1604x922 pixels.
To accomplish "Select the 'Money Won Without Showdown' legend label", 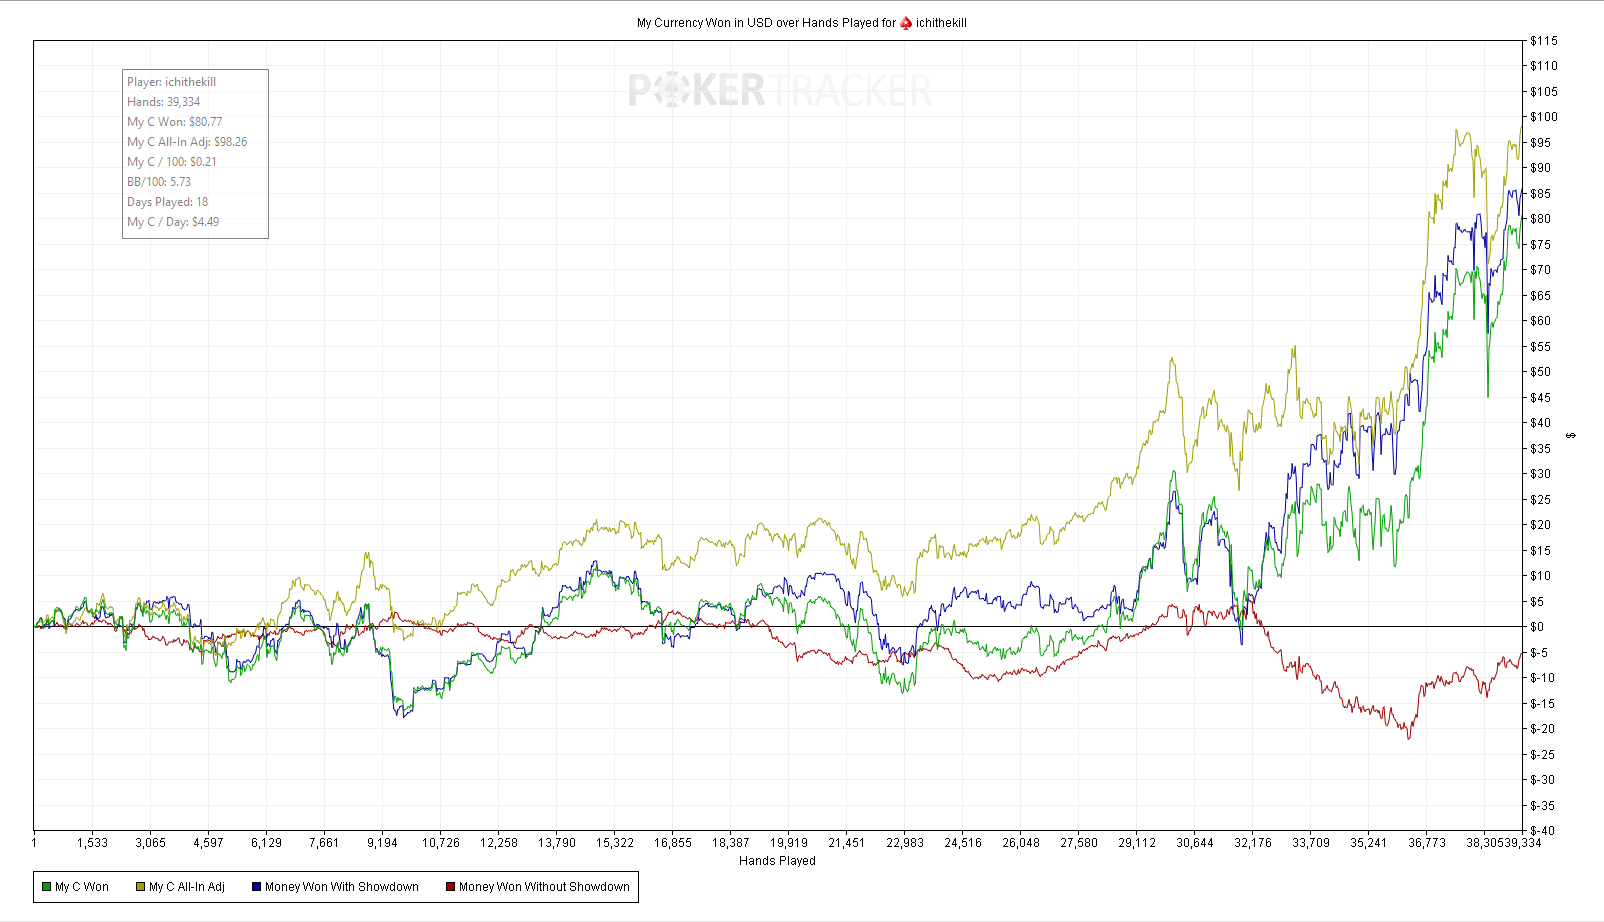I will [x=544, y=887].
